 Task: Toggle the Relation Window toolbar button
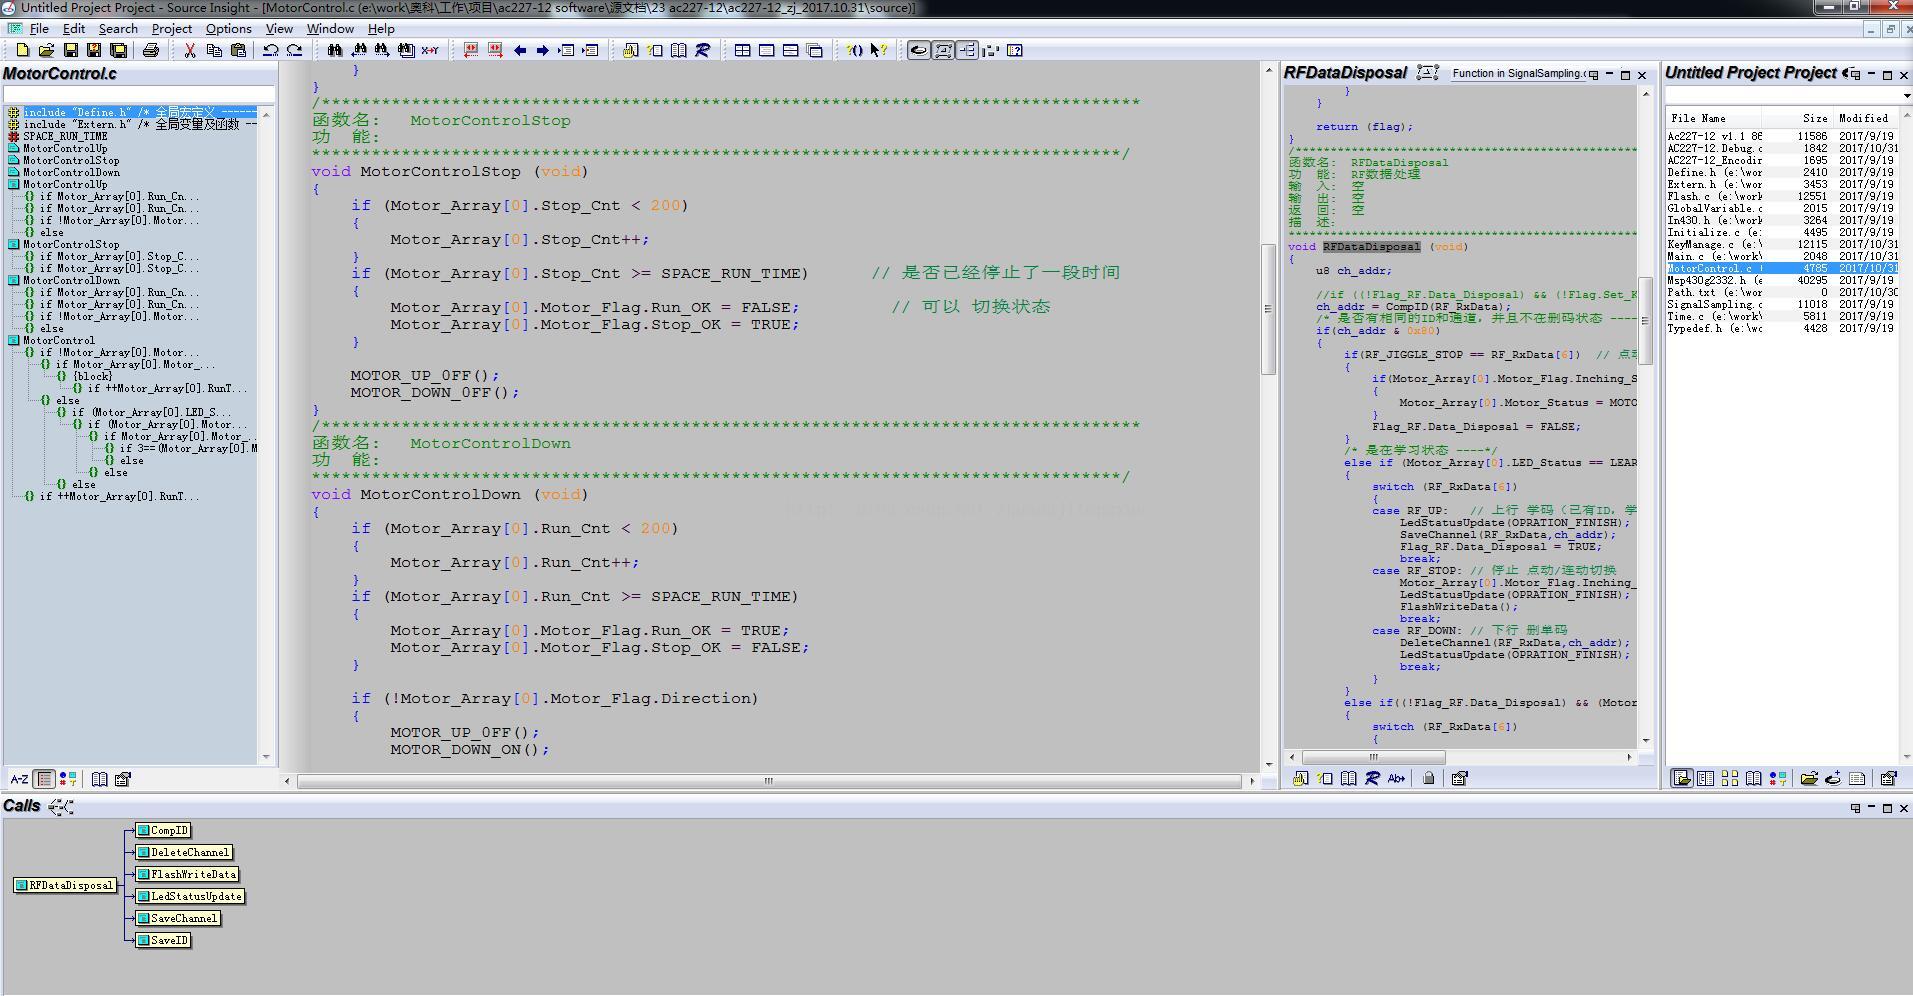click(967, 50)
